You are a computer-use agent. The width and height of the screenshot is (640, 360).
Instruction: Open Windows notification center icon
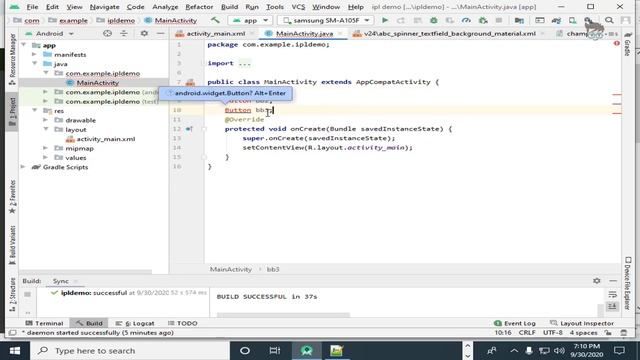(x=619, y=351)
